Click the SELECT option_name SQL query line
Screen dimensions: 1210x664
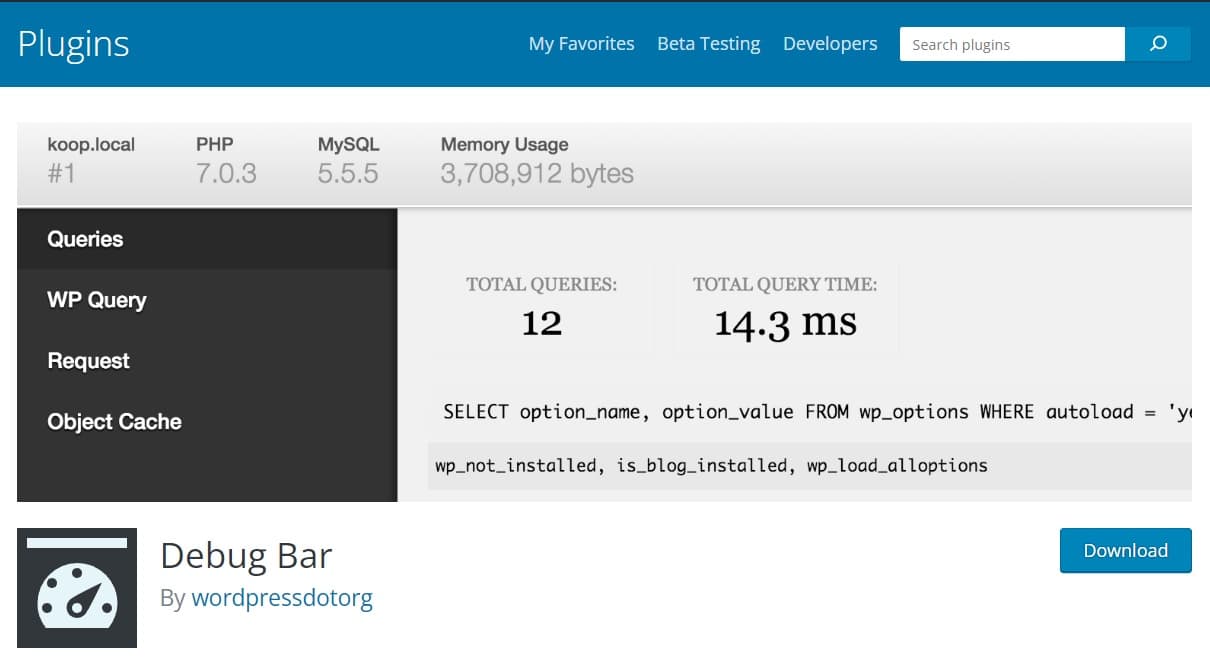tap(810, 412)
